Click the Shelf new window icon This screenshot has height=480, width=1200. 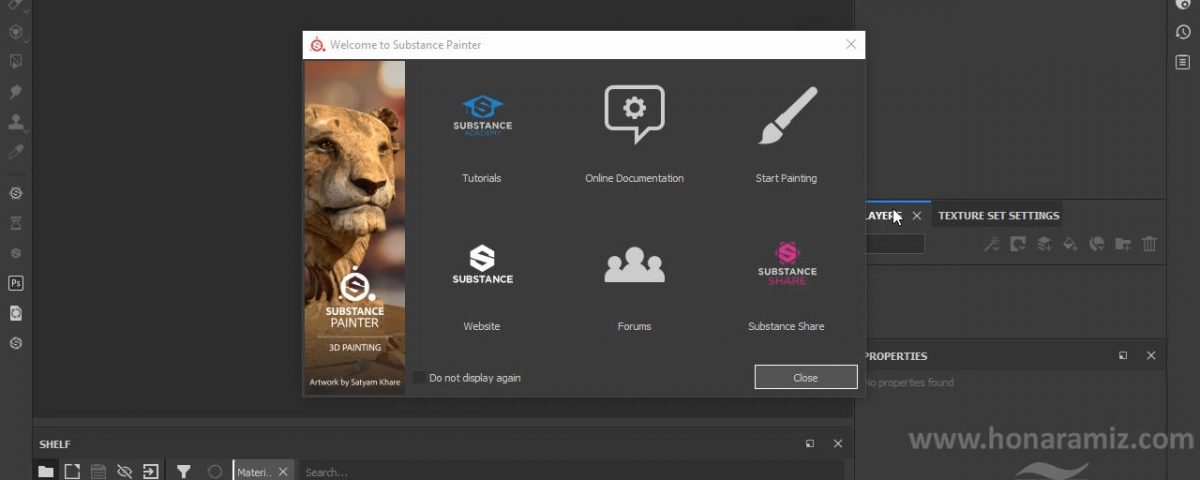72,471
